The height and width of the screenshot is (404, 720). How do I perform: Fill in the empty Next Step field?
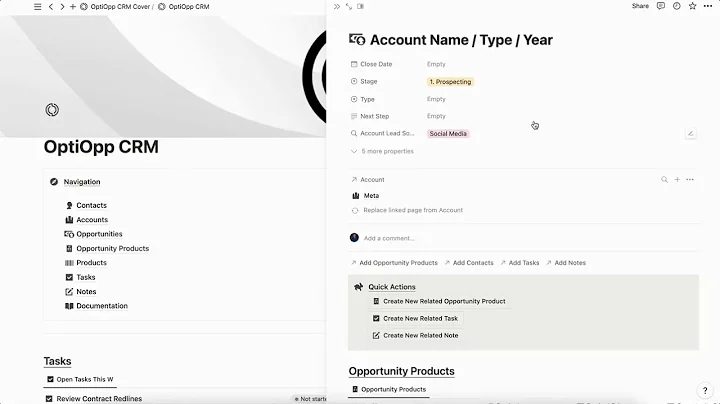pos(436,116)
